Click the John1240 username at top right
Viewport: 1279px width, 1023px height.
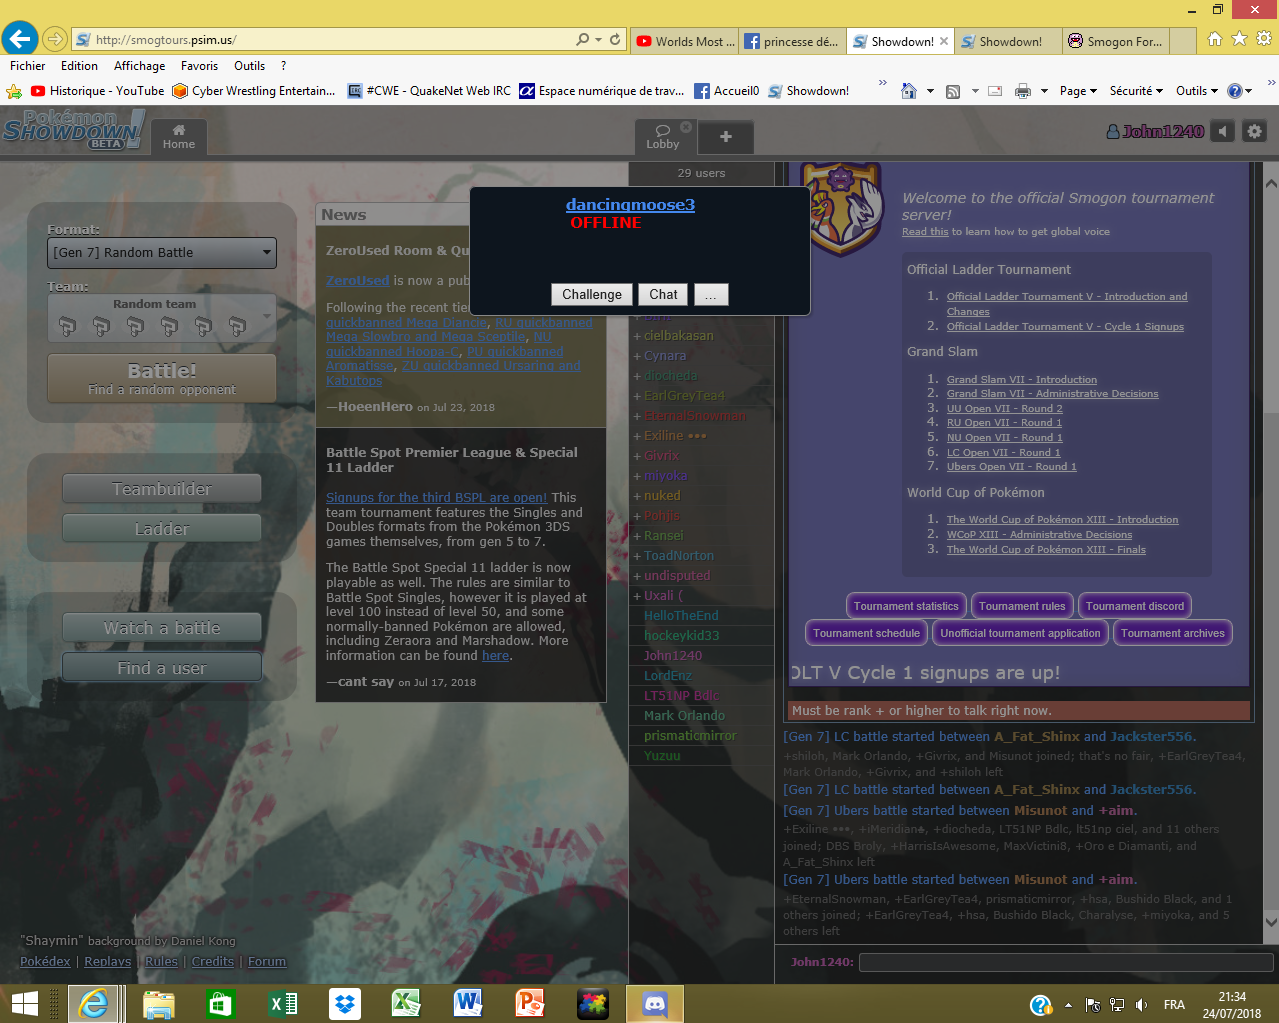(x=1155, y=131)
